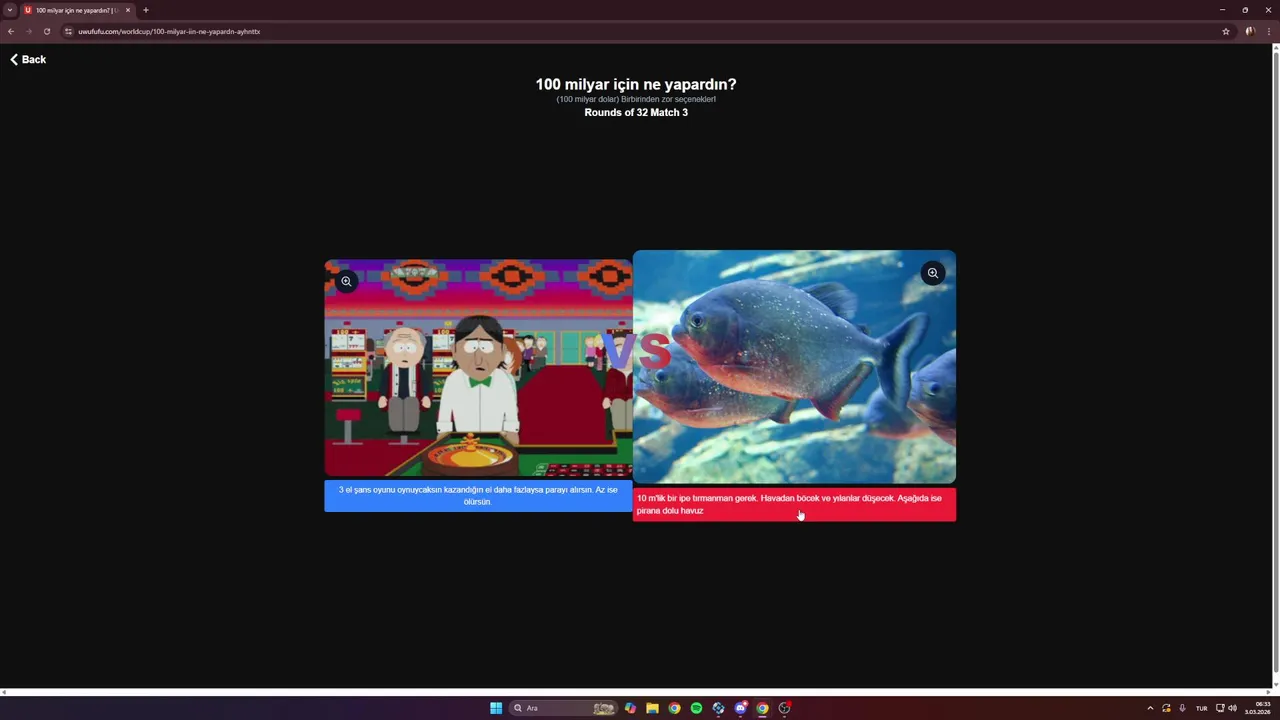Select the '100 milyar için ne yapardın?' tab
The width and height of the screenshot is (1280, 720).
(77, 10)
